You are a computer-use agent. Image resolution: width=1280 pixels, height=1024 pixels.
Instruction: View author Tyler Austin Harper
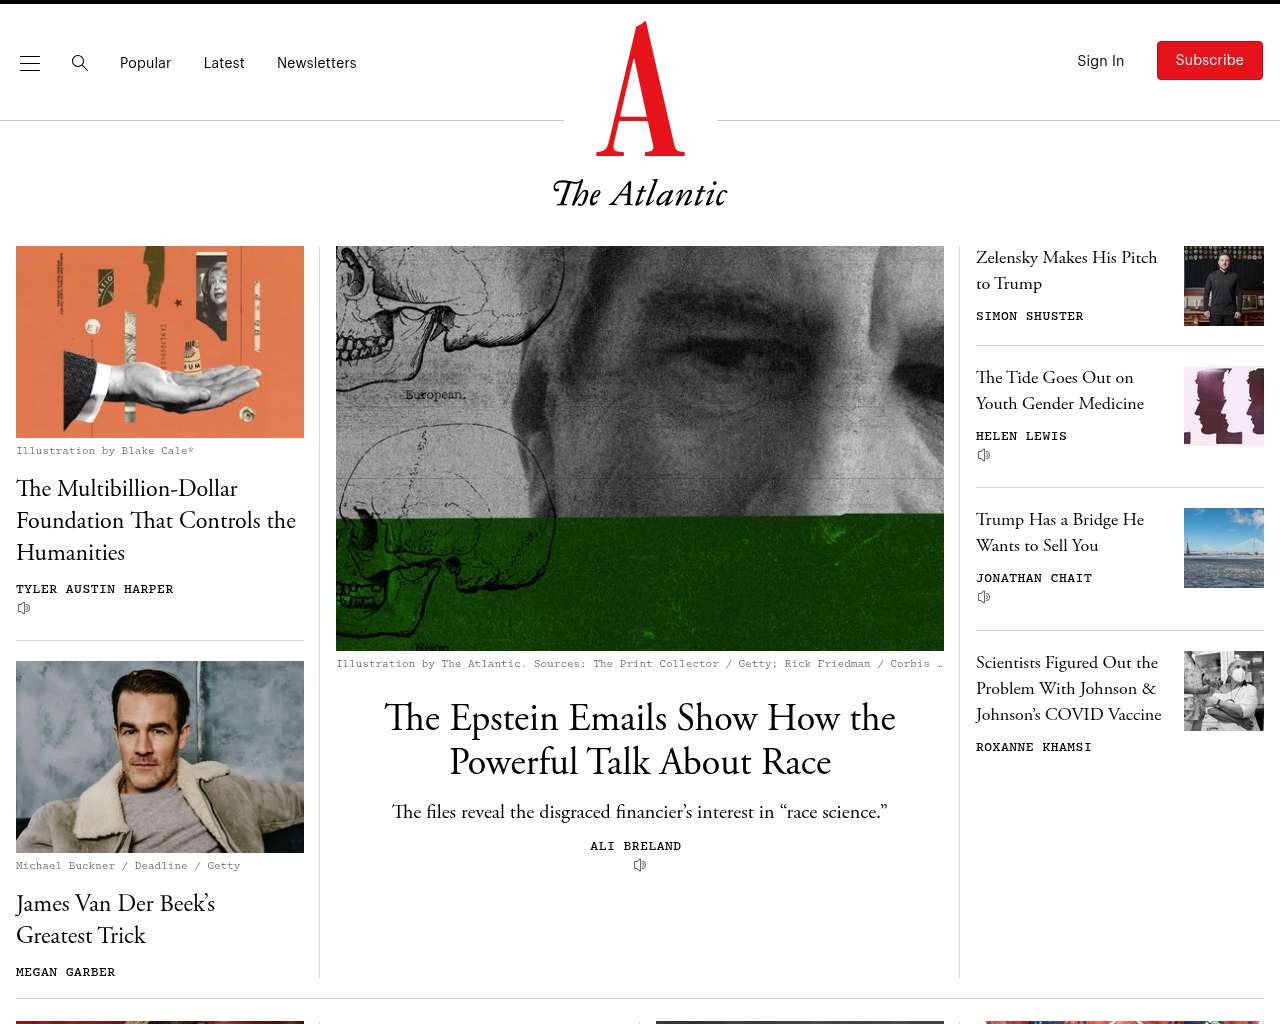tap(95, 589)
